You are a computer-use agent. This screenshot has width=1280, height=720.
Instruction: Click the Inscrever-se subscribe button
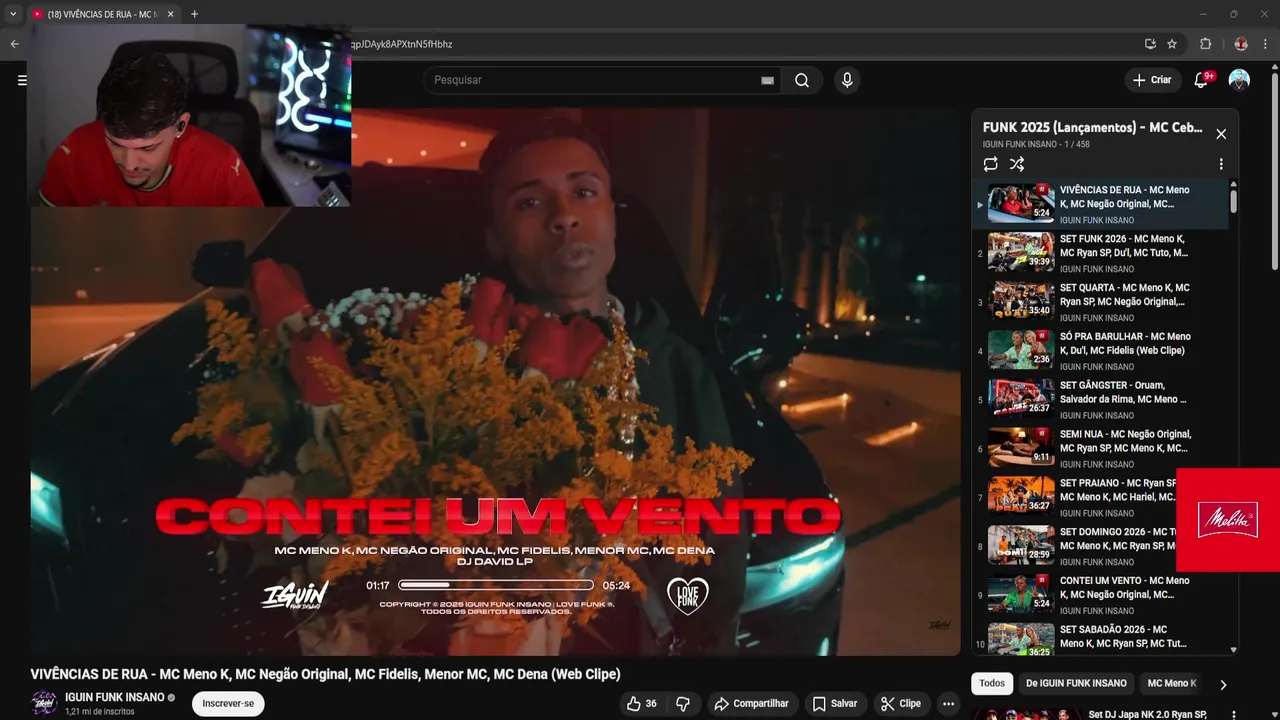[x=228, y=704]
